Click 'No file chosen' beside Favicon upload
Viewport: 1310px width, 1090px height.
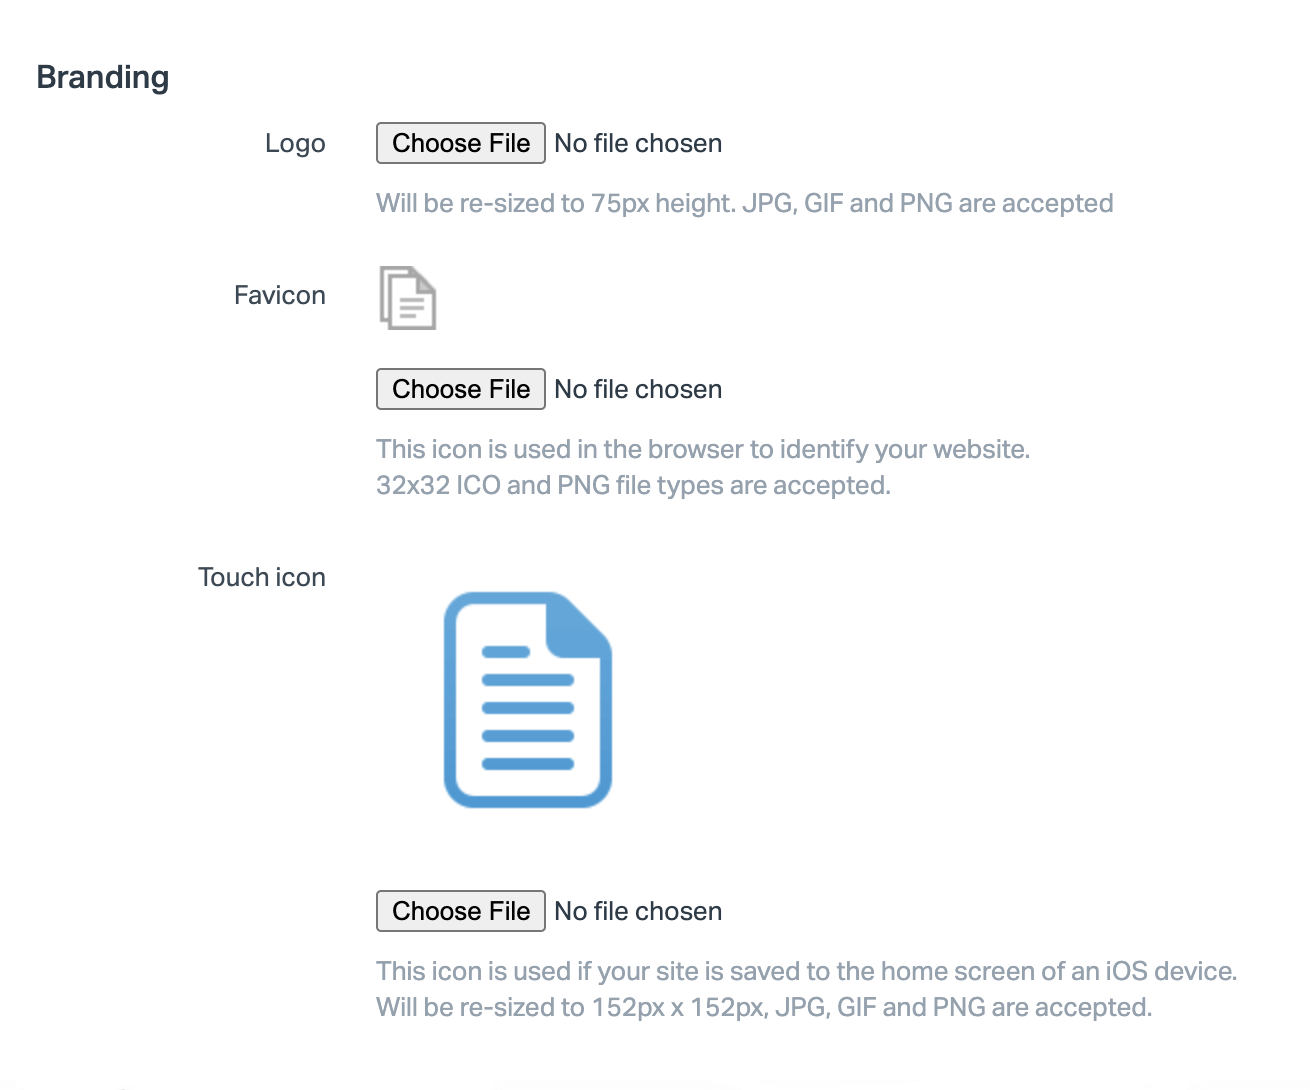(x=638, y=390)
